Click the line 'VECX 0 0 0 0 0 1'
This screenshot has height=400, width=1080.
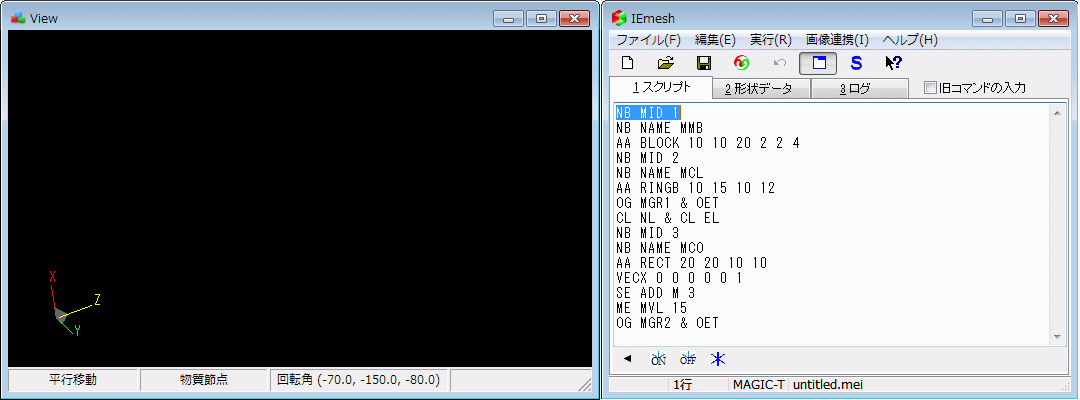[679, 278]
